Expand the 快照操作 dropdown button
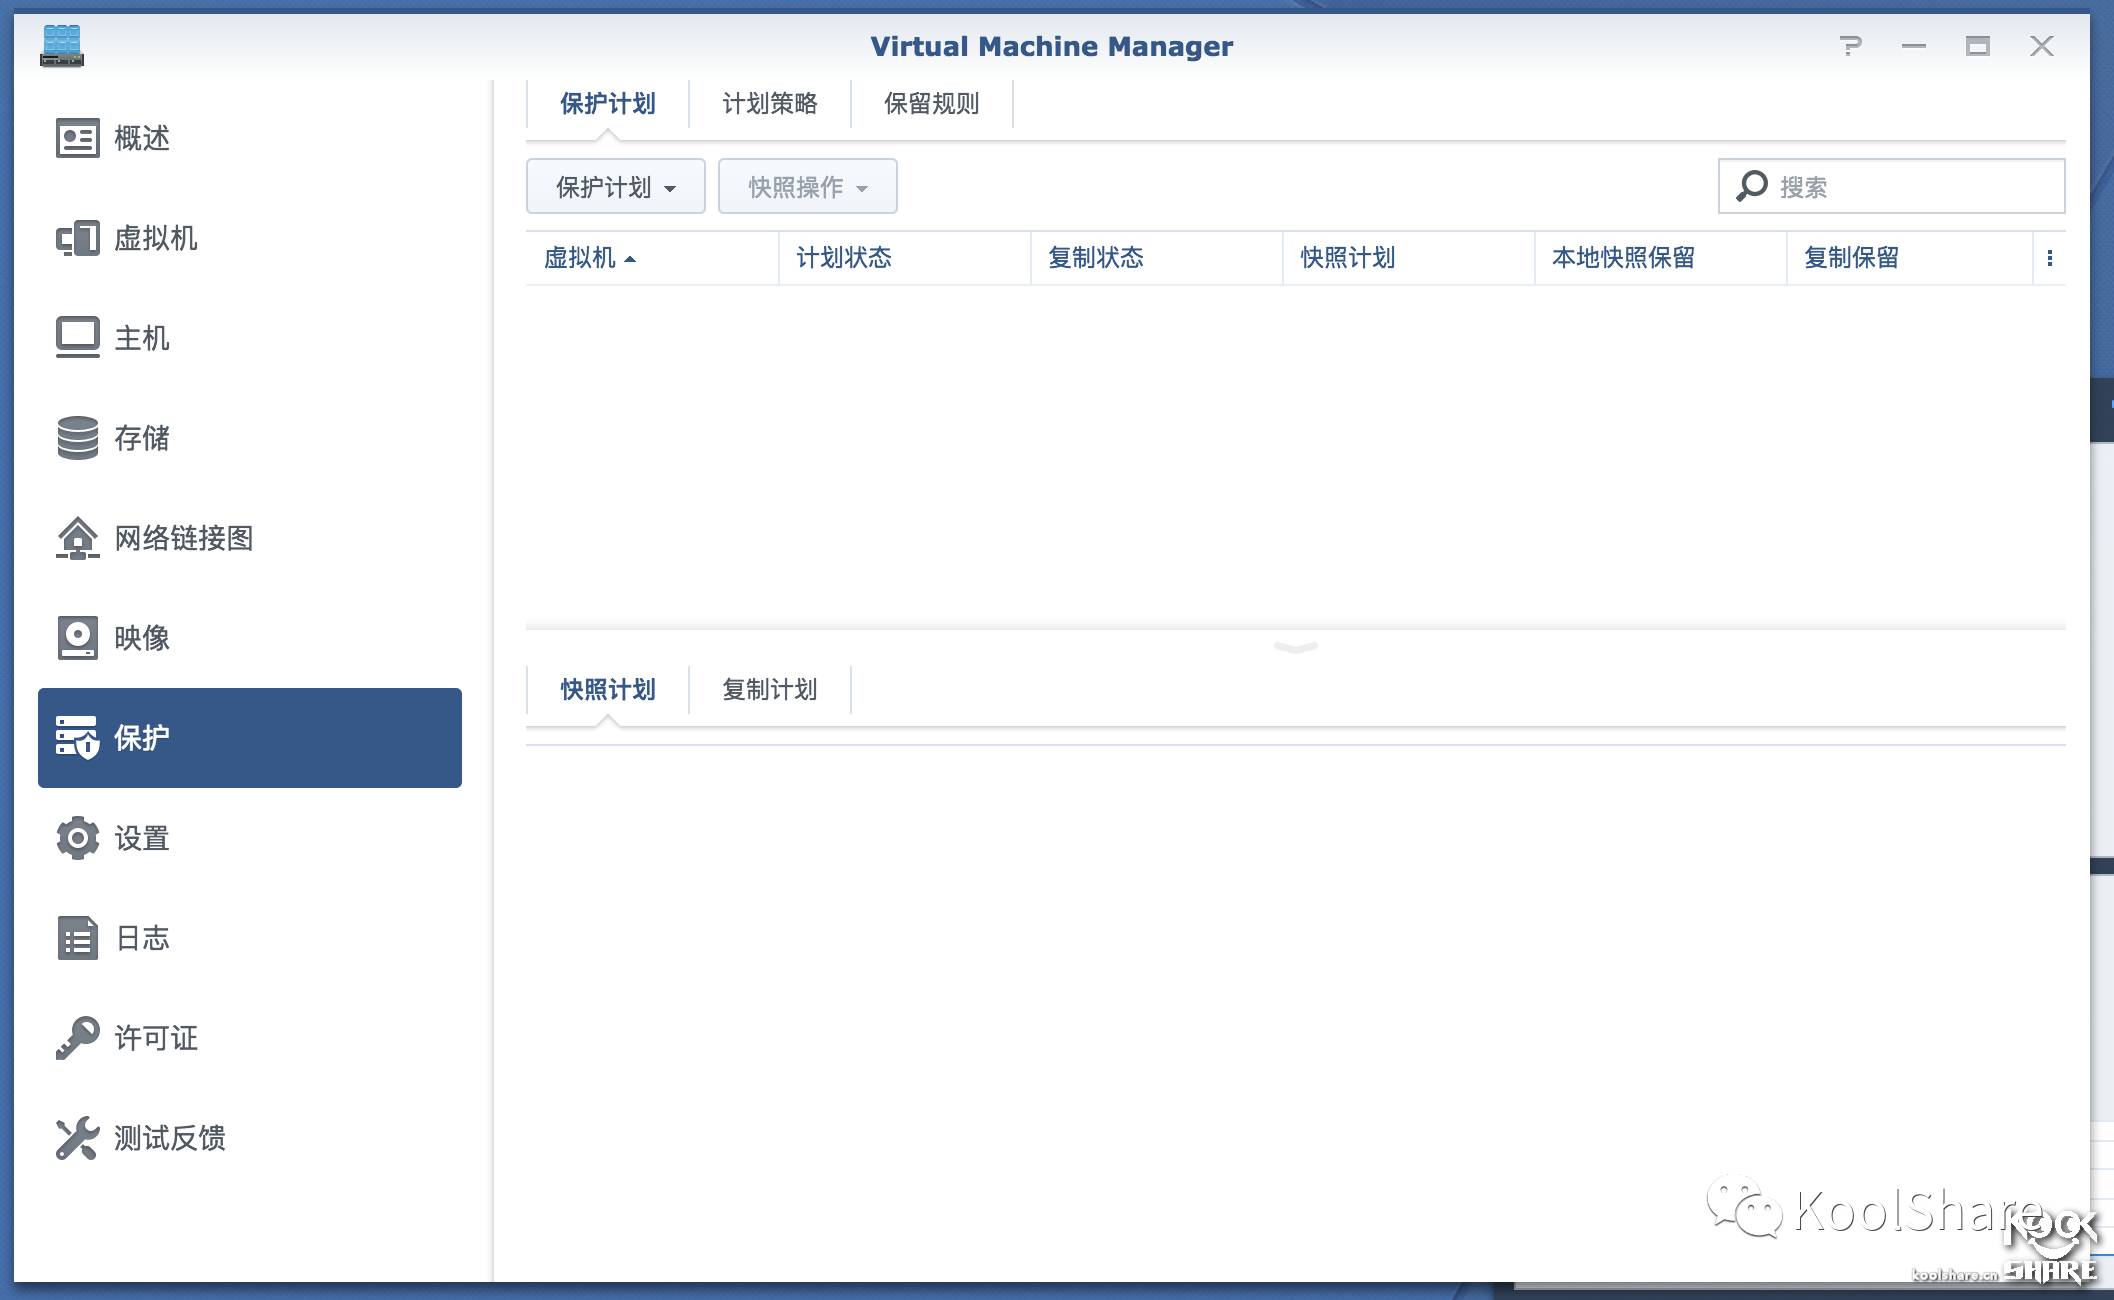Image resolution: width=2114 pixels, height=1300 pixels. pyautogui.click(x=807, y=187)
